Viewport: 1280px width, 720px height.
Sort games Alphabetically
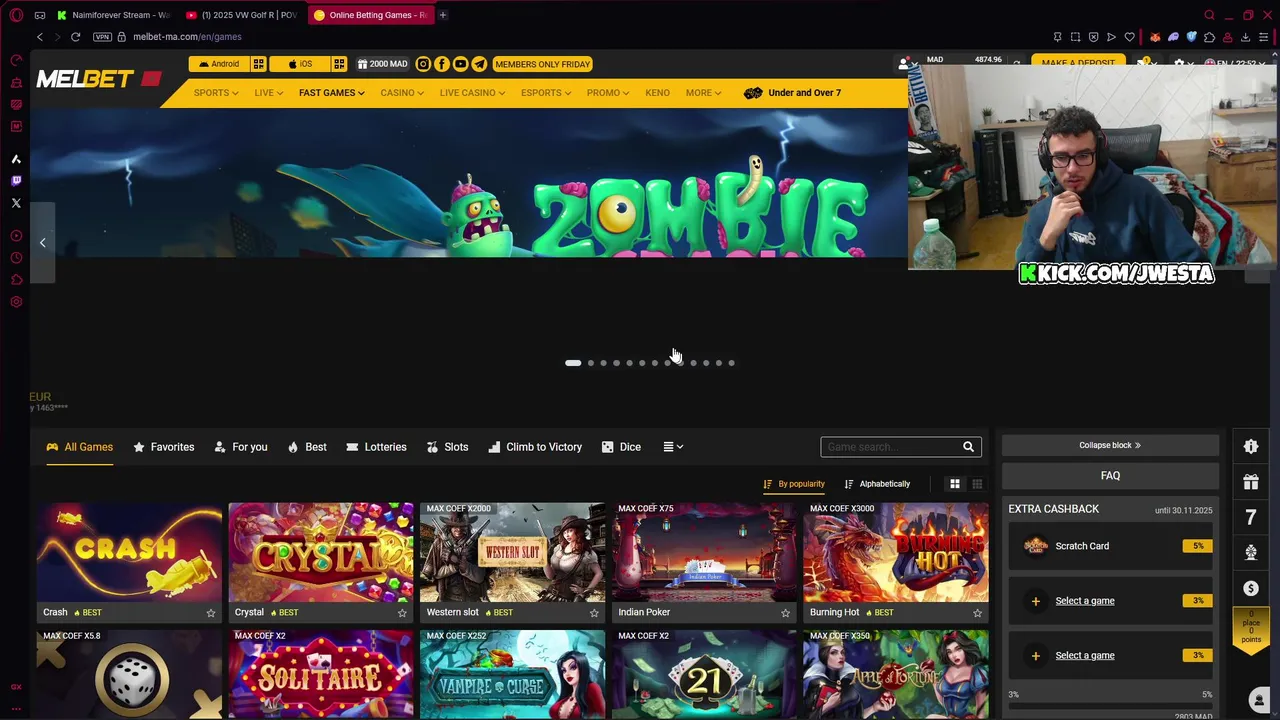point(877,484)
